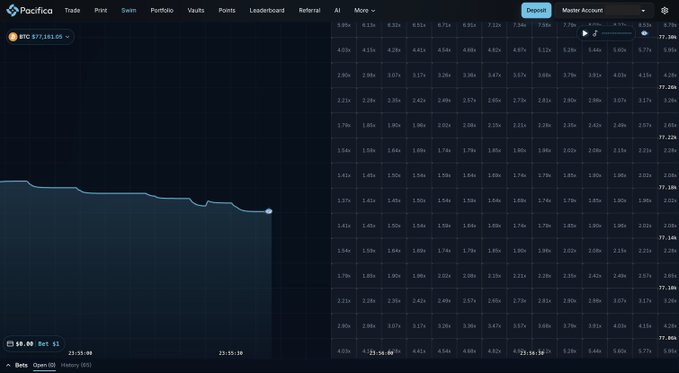
Task: Expand the More menu
Action: pos(364,10)
